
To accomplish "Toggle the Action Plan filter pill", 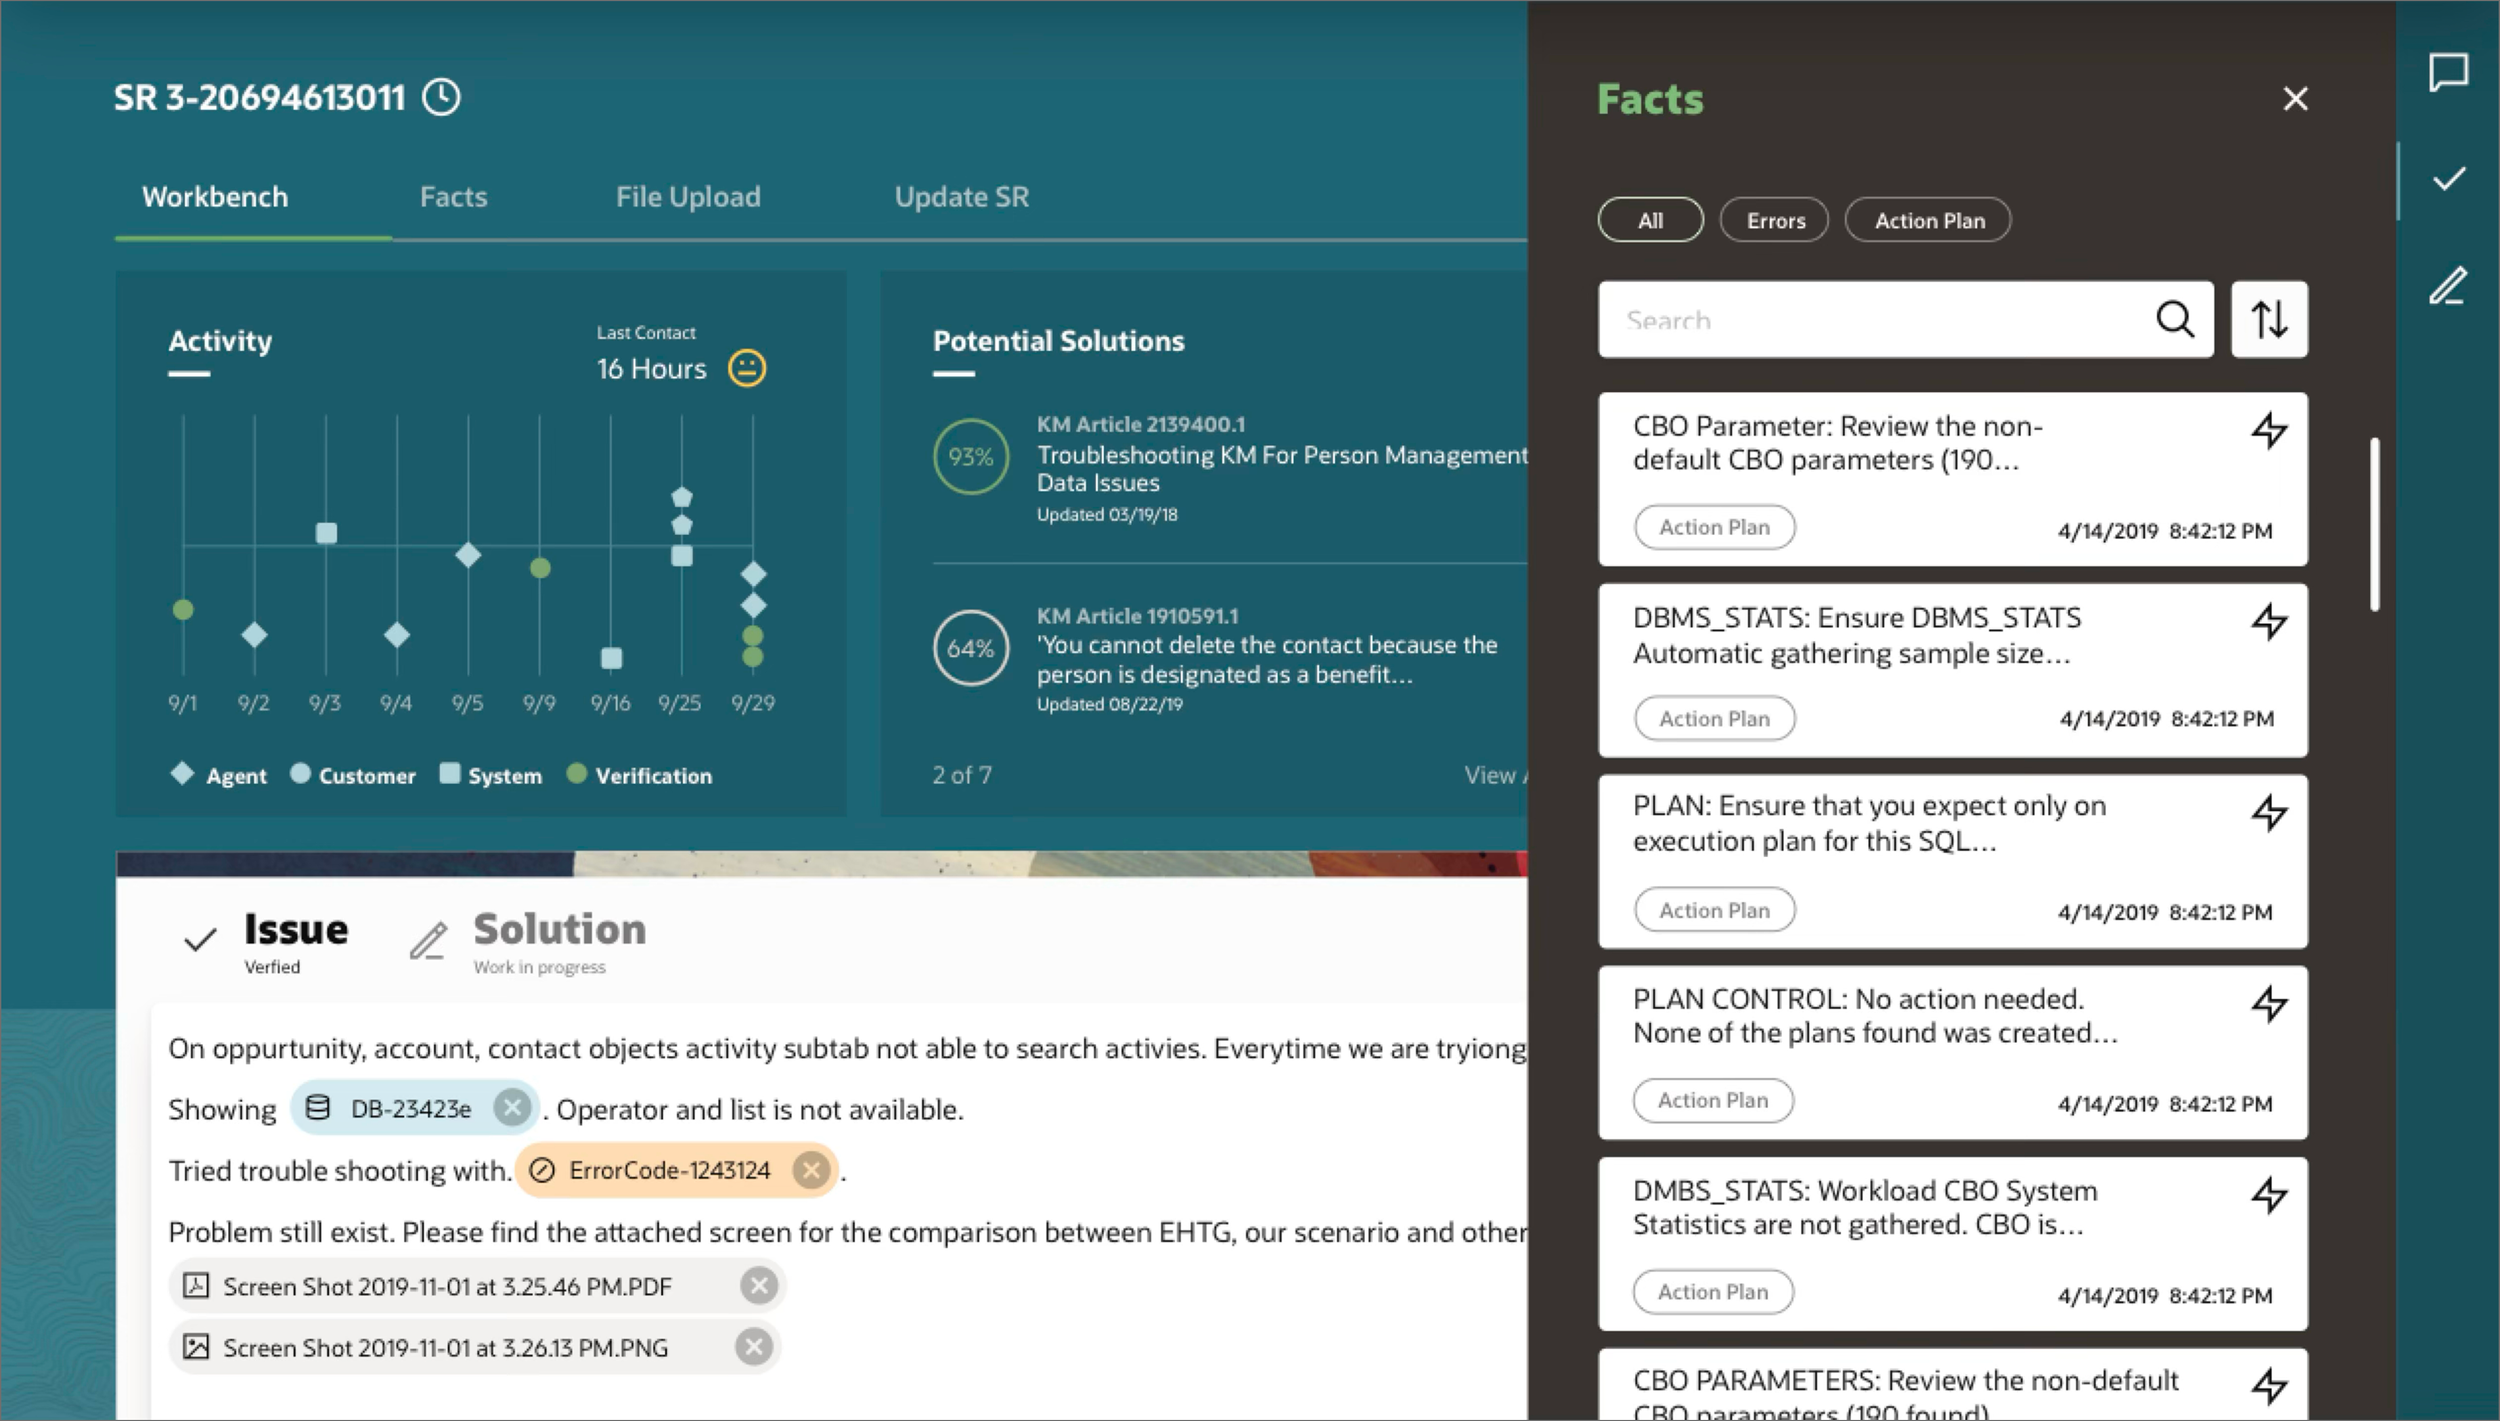I will 1928,219.
